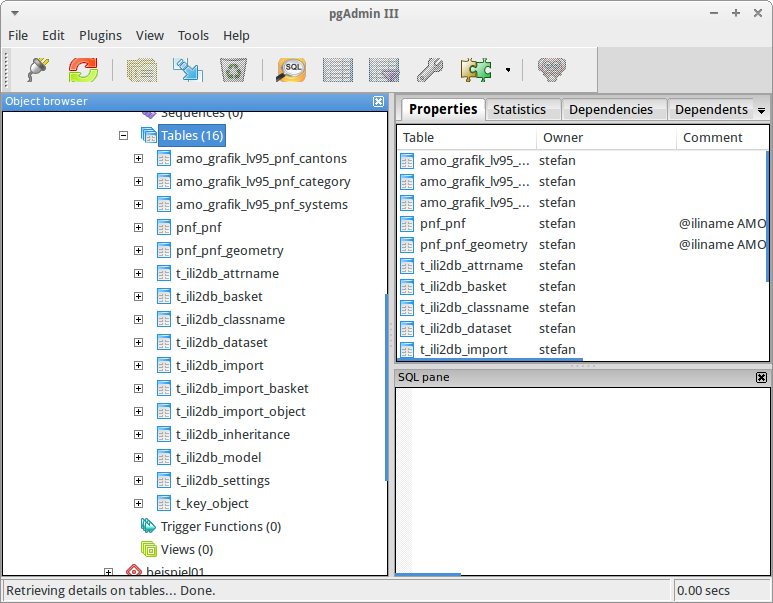Open the plugins dropdown arrow
The height and width of the screenshot is (603, 773).
click(x=508, y=70)
